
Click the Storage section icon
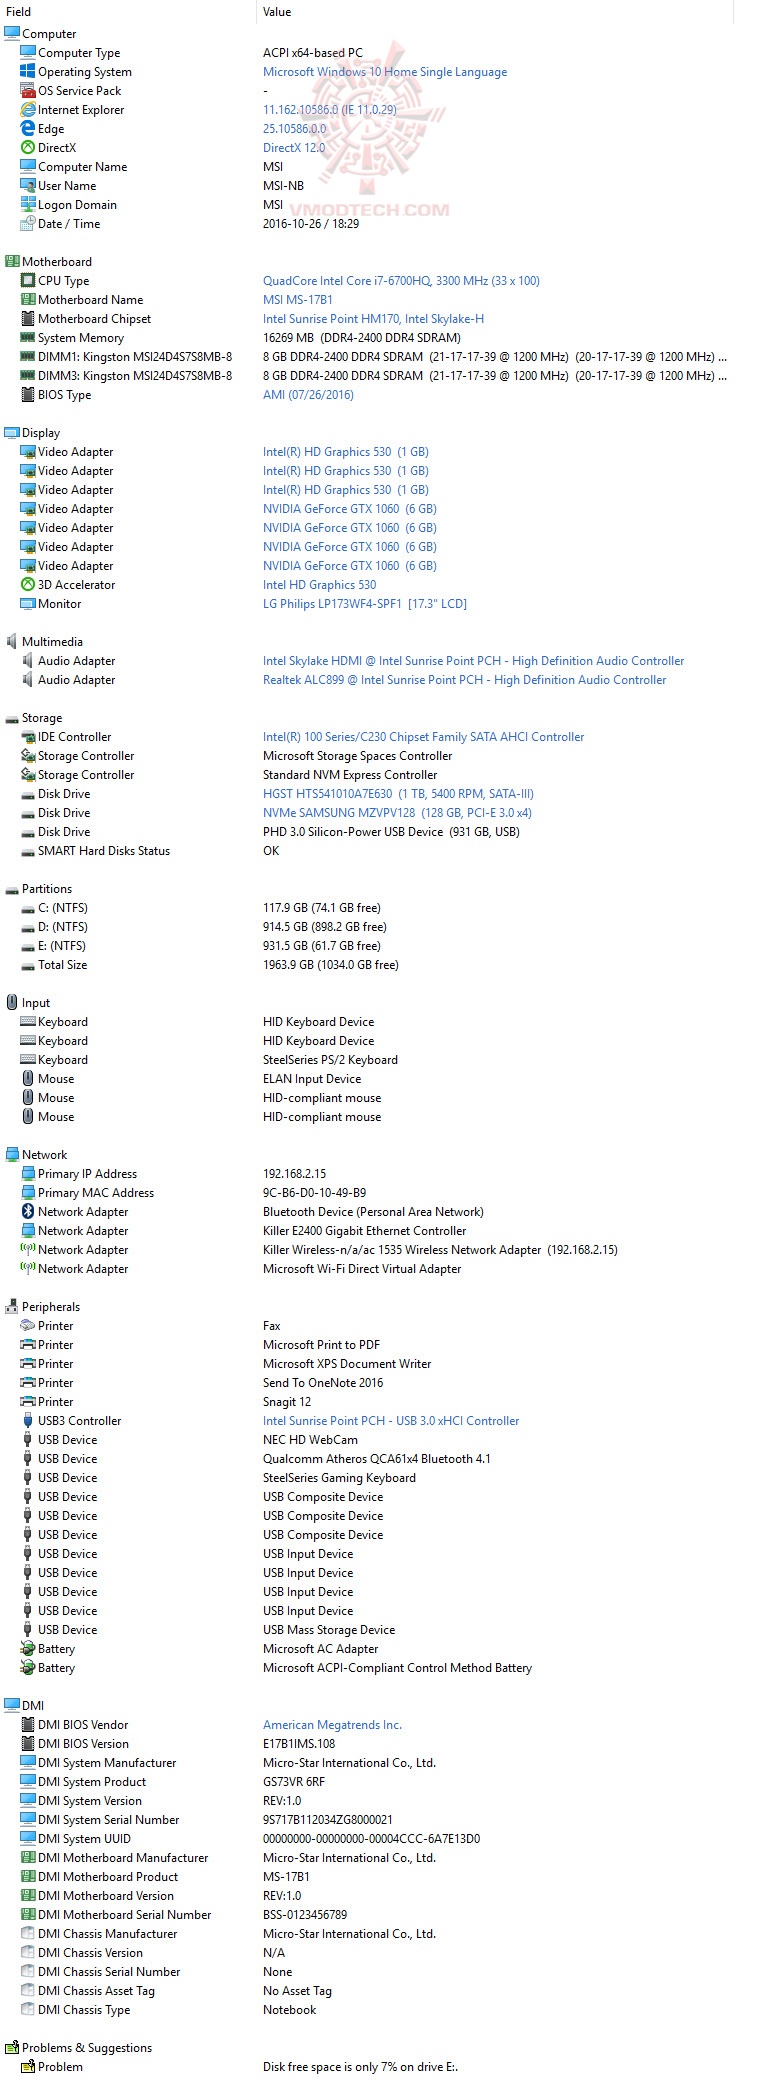[12, 717]
